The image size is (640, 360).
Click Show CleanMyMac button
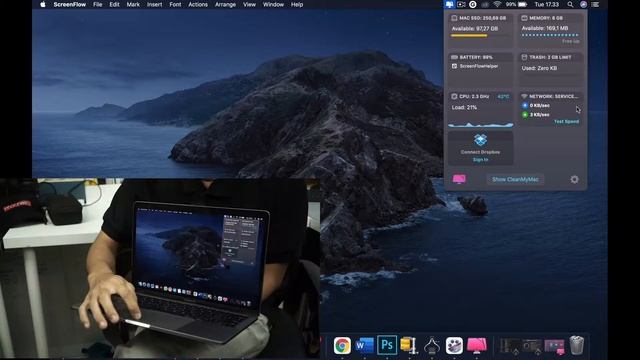click(515, 179)
